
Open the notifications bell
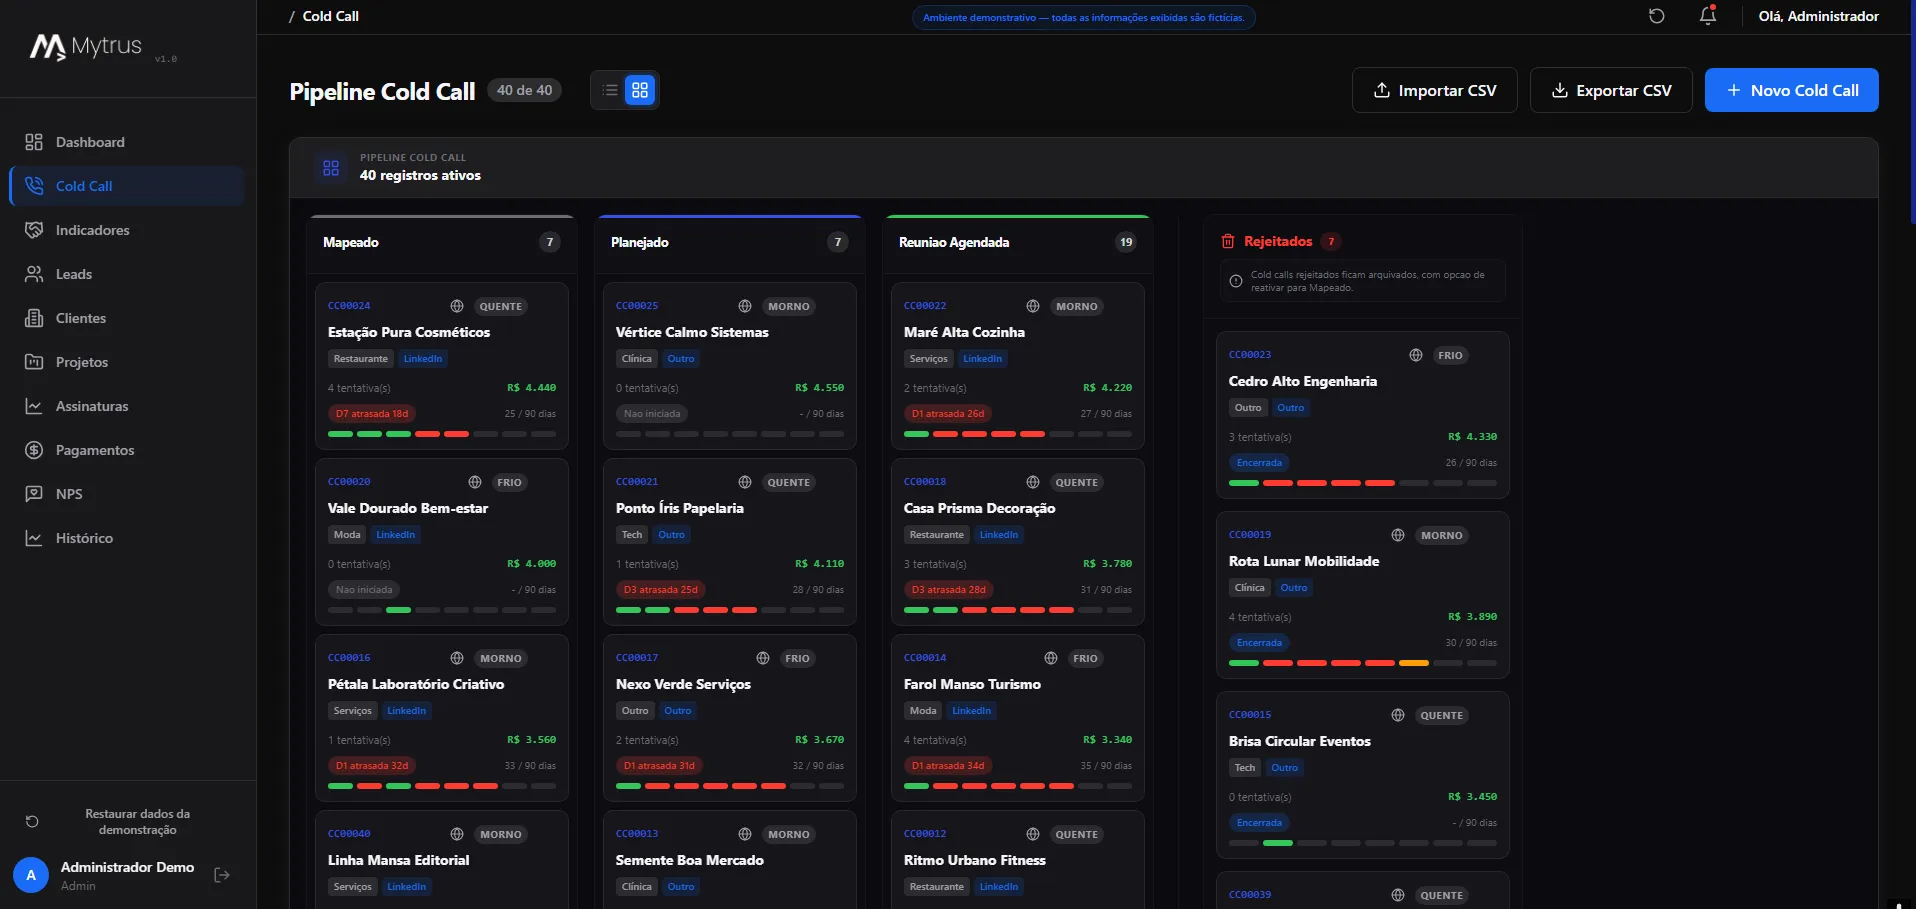click(x=1708, y=16)
